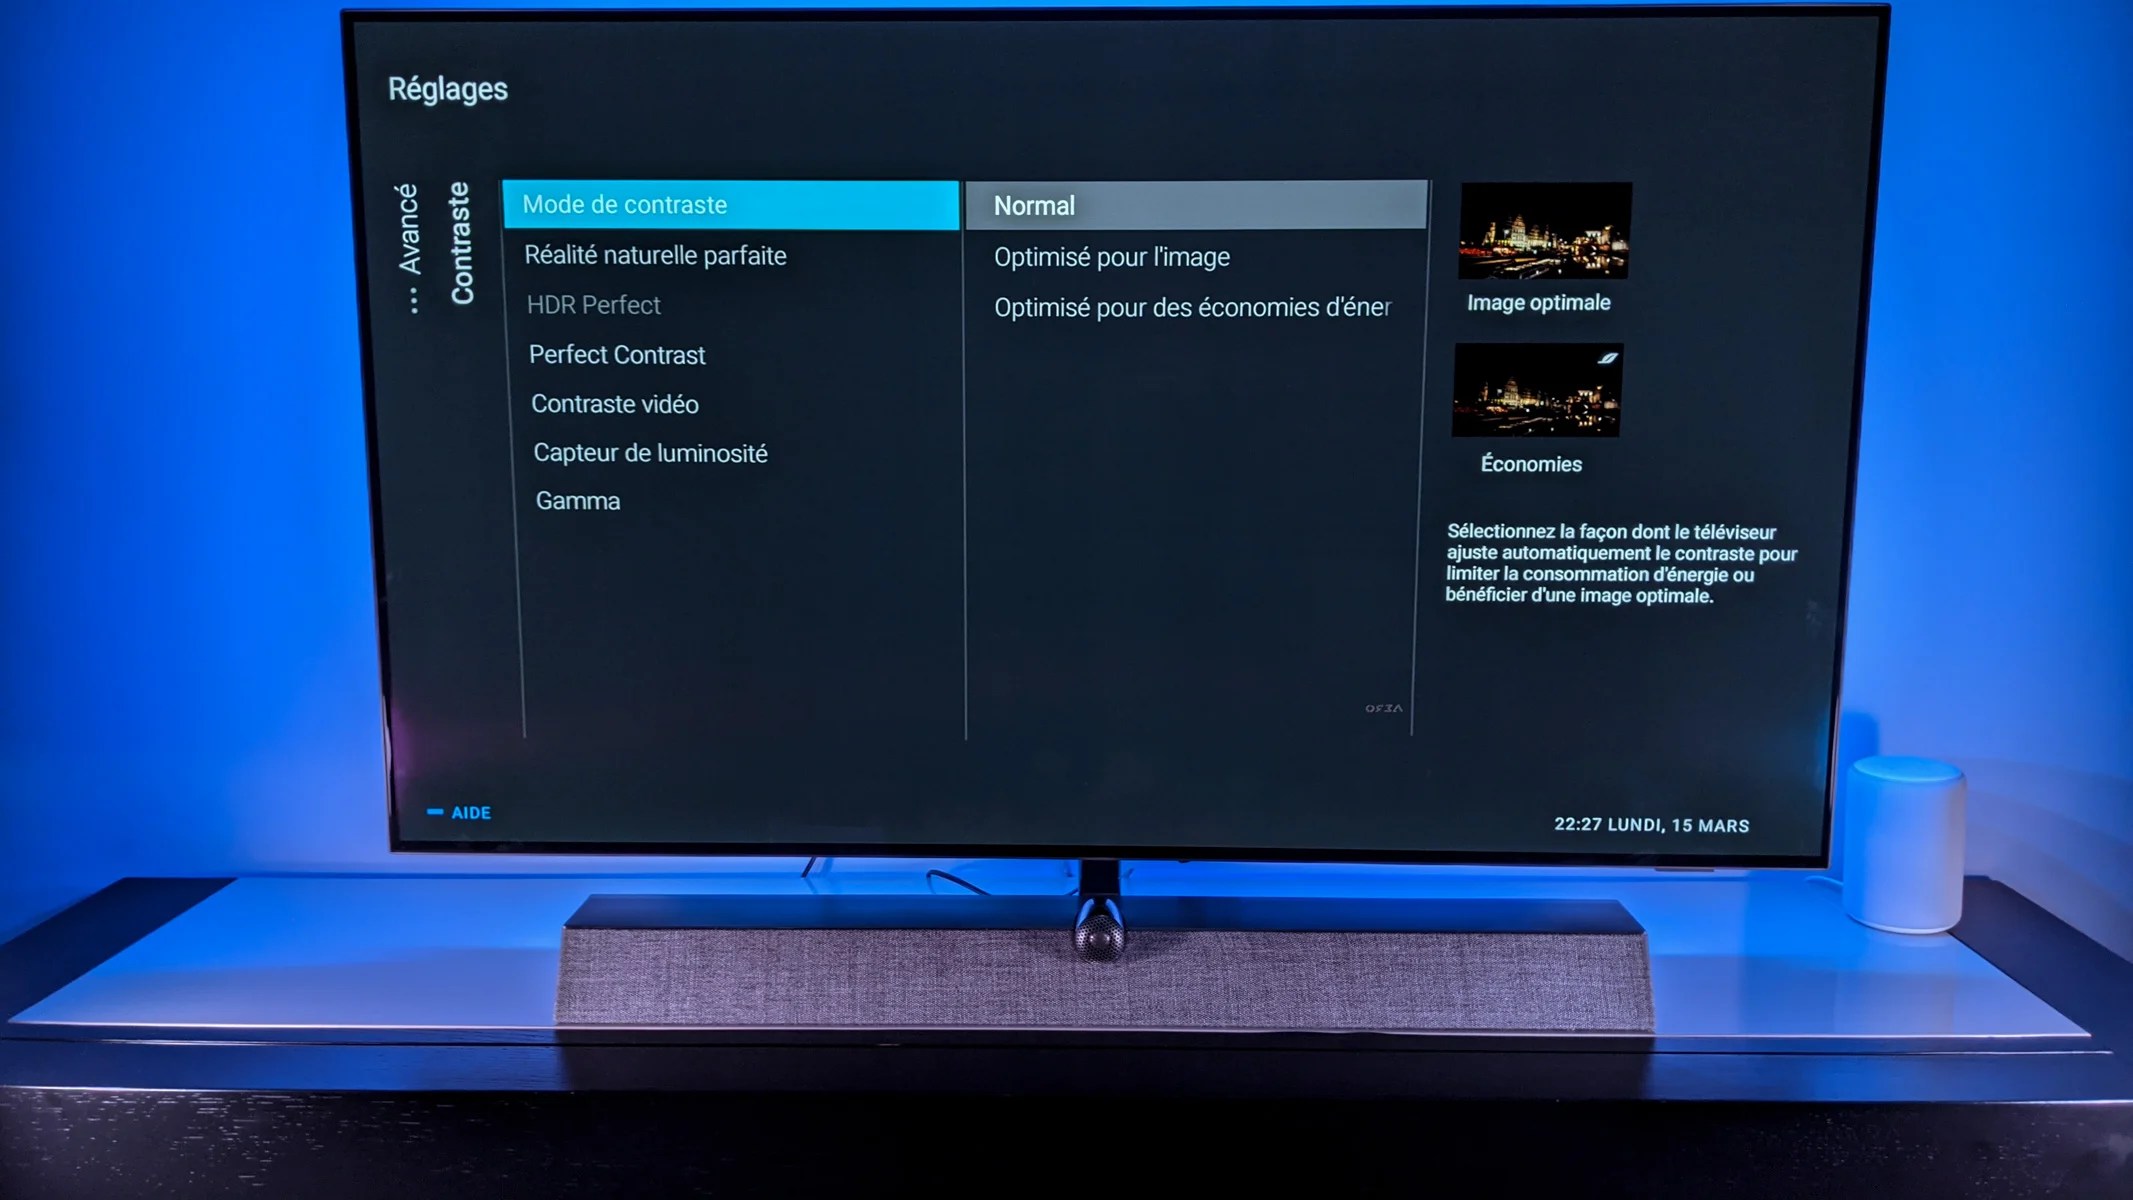Select Optimisé pour l'image mode
This screenshot has width=2133, height=1200.
point(1110,256)
